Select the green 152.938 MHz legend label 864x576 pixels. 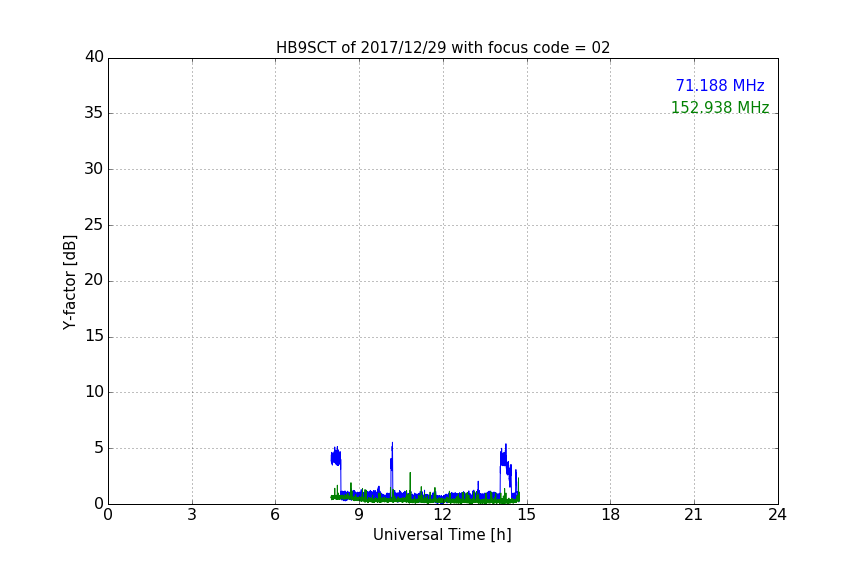coord(720,107)
